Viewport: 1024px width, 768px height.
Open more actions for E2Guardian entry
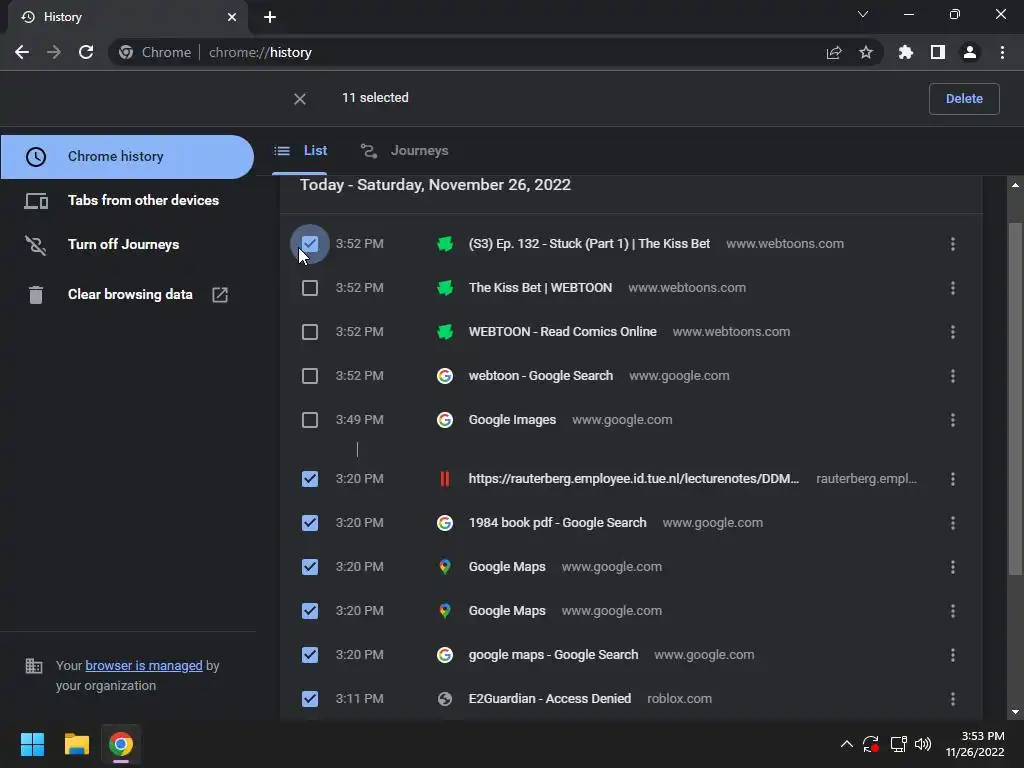[x=952, y=699]
